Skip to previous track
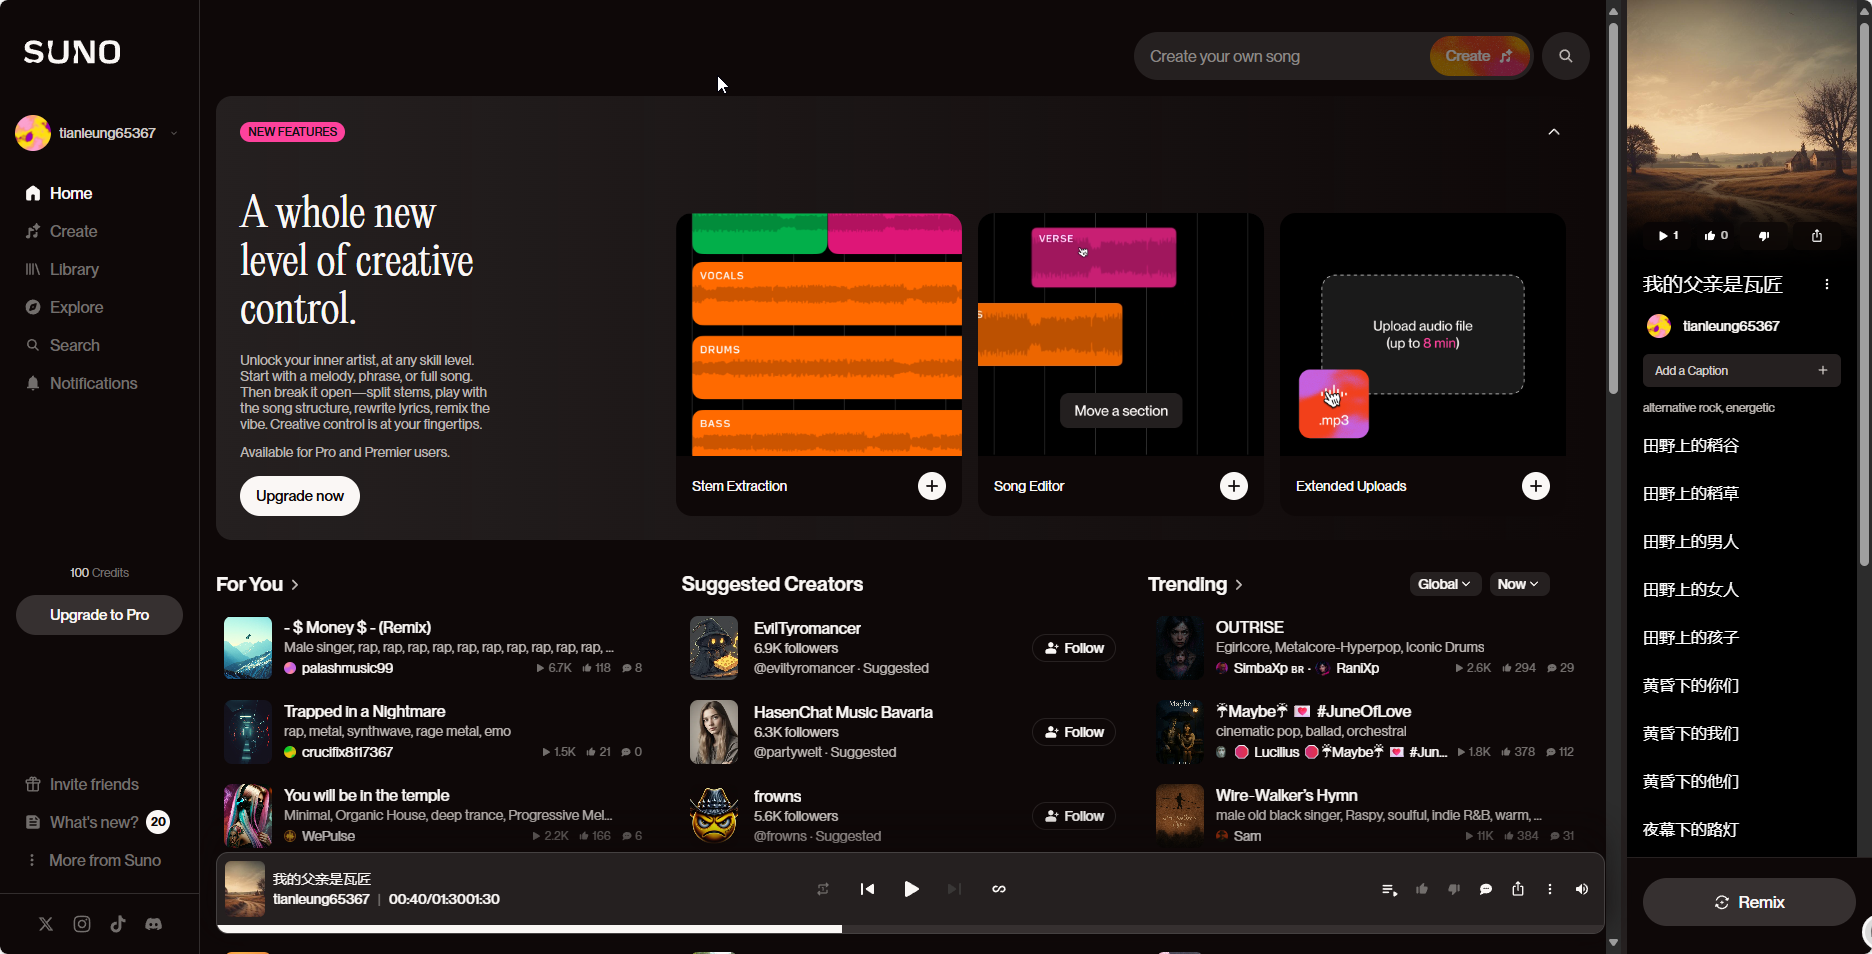The width and height of the screenshot is (1872, 954). click(867, 889)
